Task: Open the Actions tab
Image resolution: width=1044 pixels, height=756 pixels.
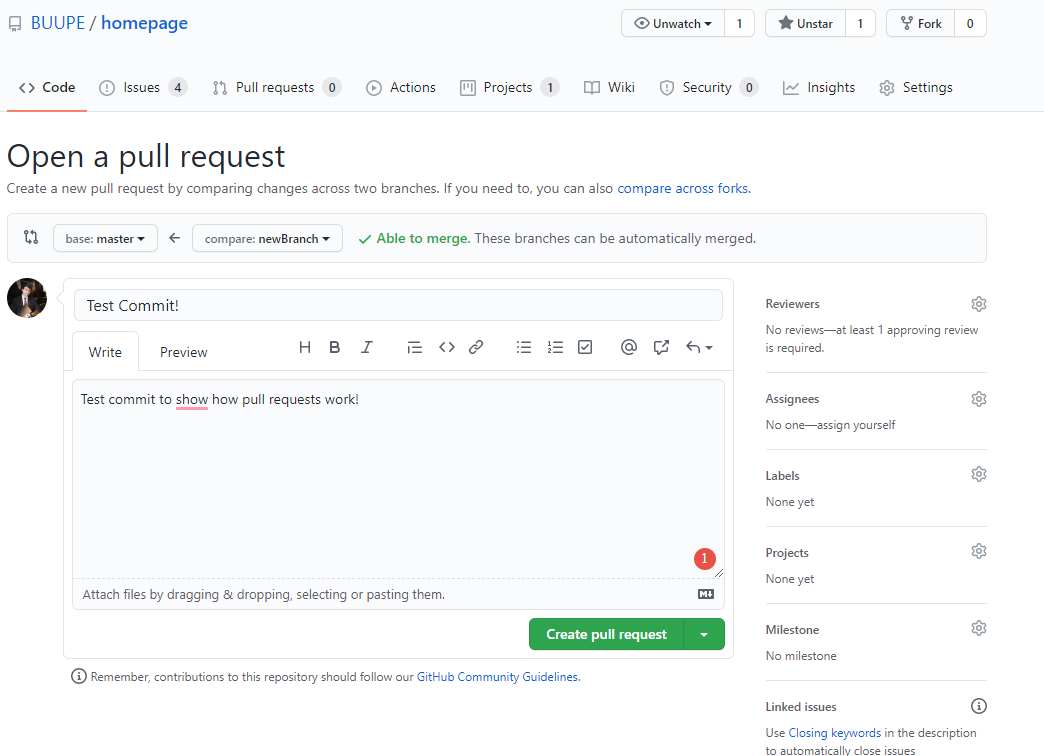Action: click(401, 87)
